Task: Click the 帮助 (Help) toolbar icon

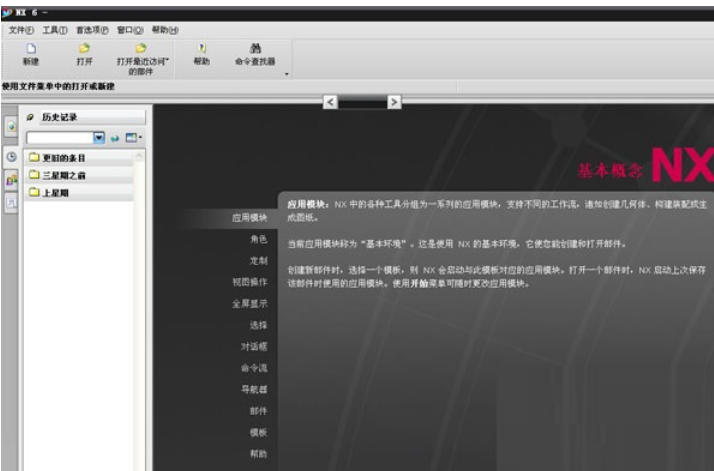Action: coord(202,54)
